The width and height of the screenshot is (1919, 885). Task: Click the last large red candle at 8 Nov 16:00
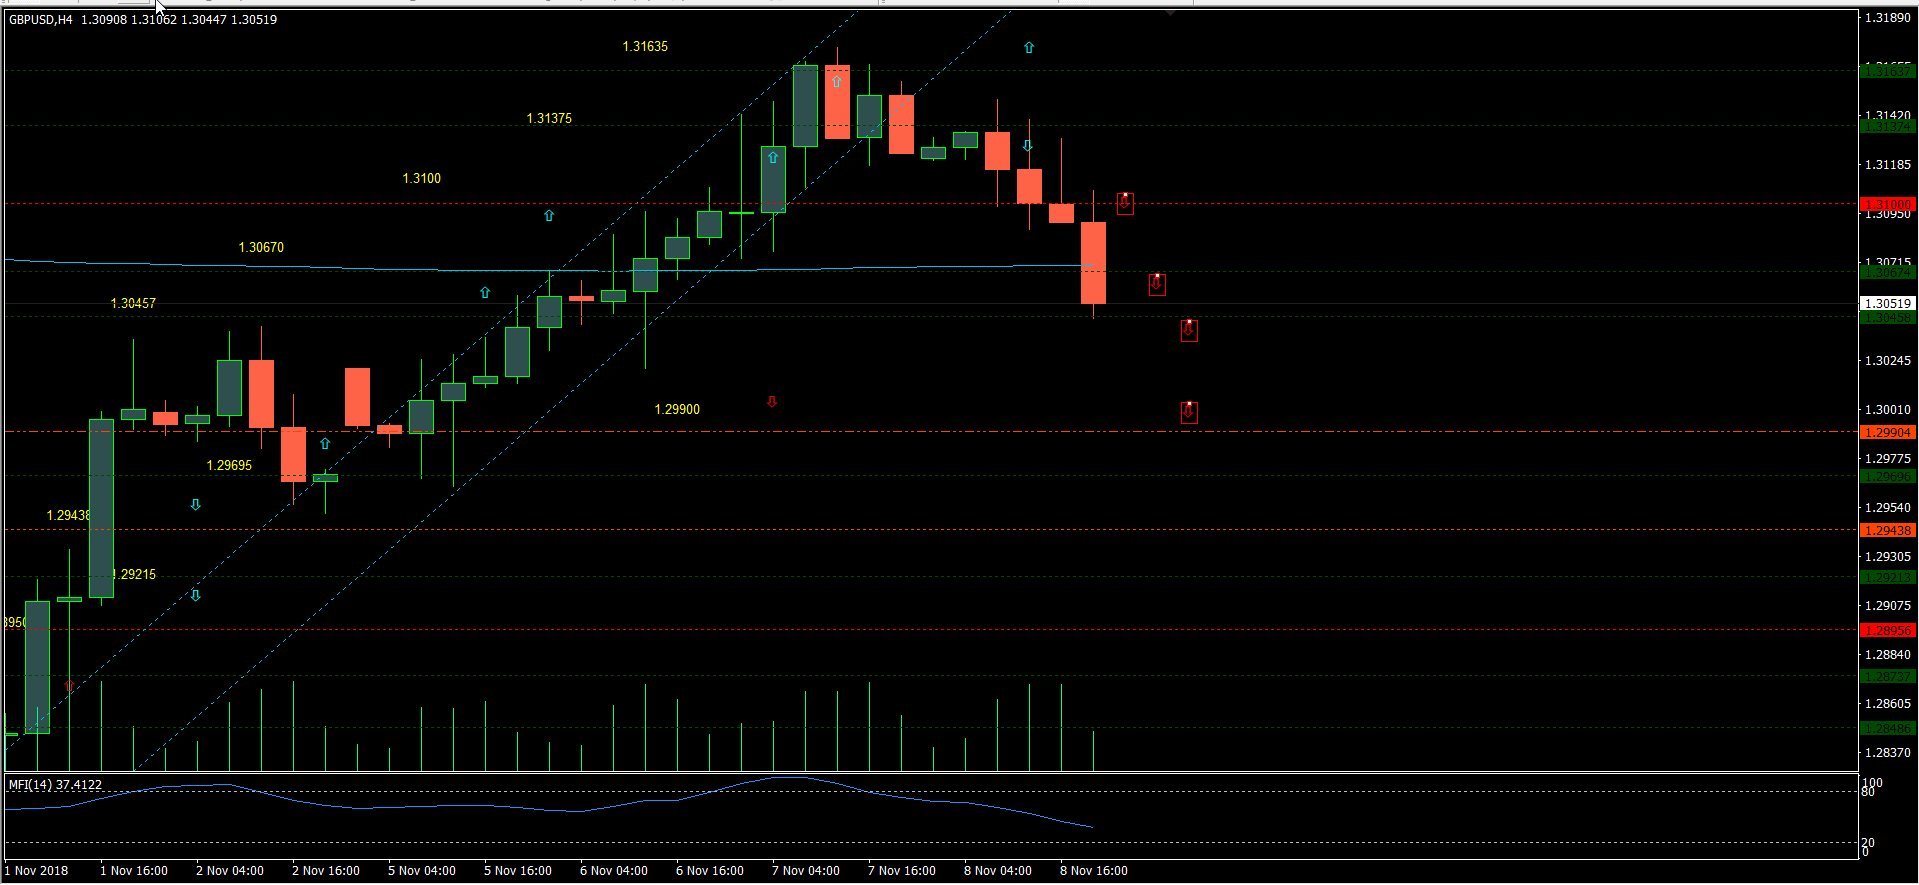click(x=1093, y=262)
